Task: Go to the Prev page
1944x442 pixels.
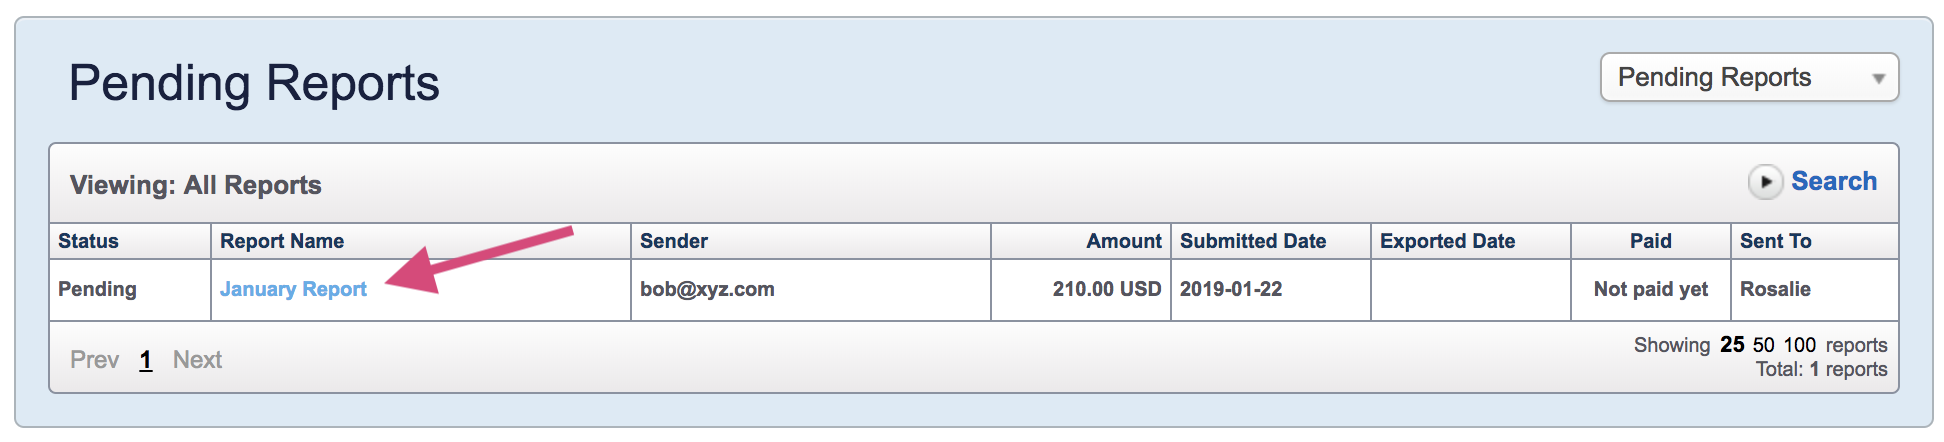Action: [94, 360]
